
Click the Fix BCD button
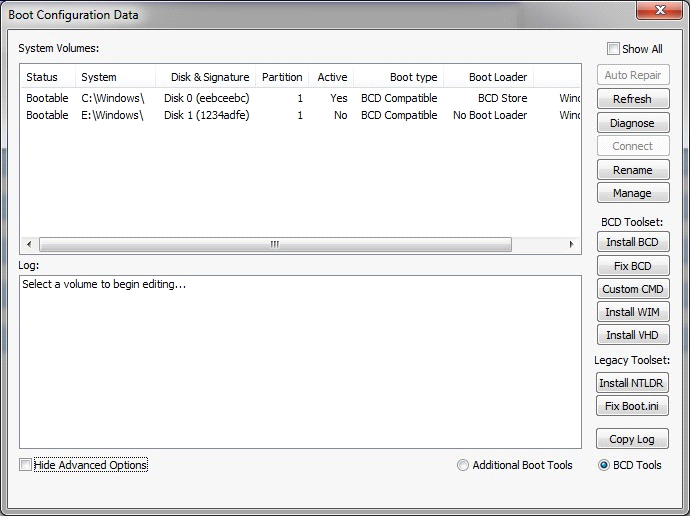[633, 266]
